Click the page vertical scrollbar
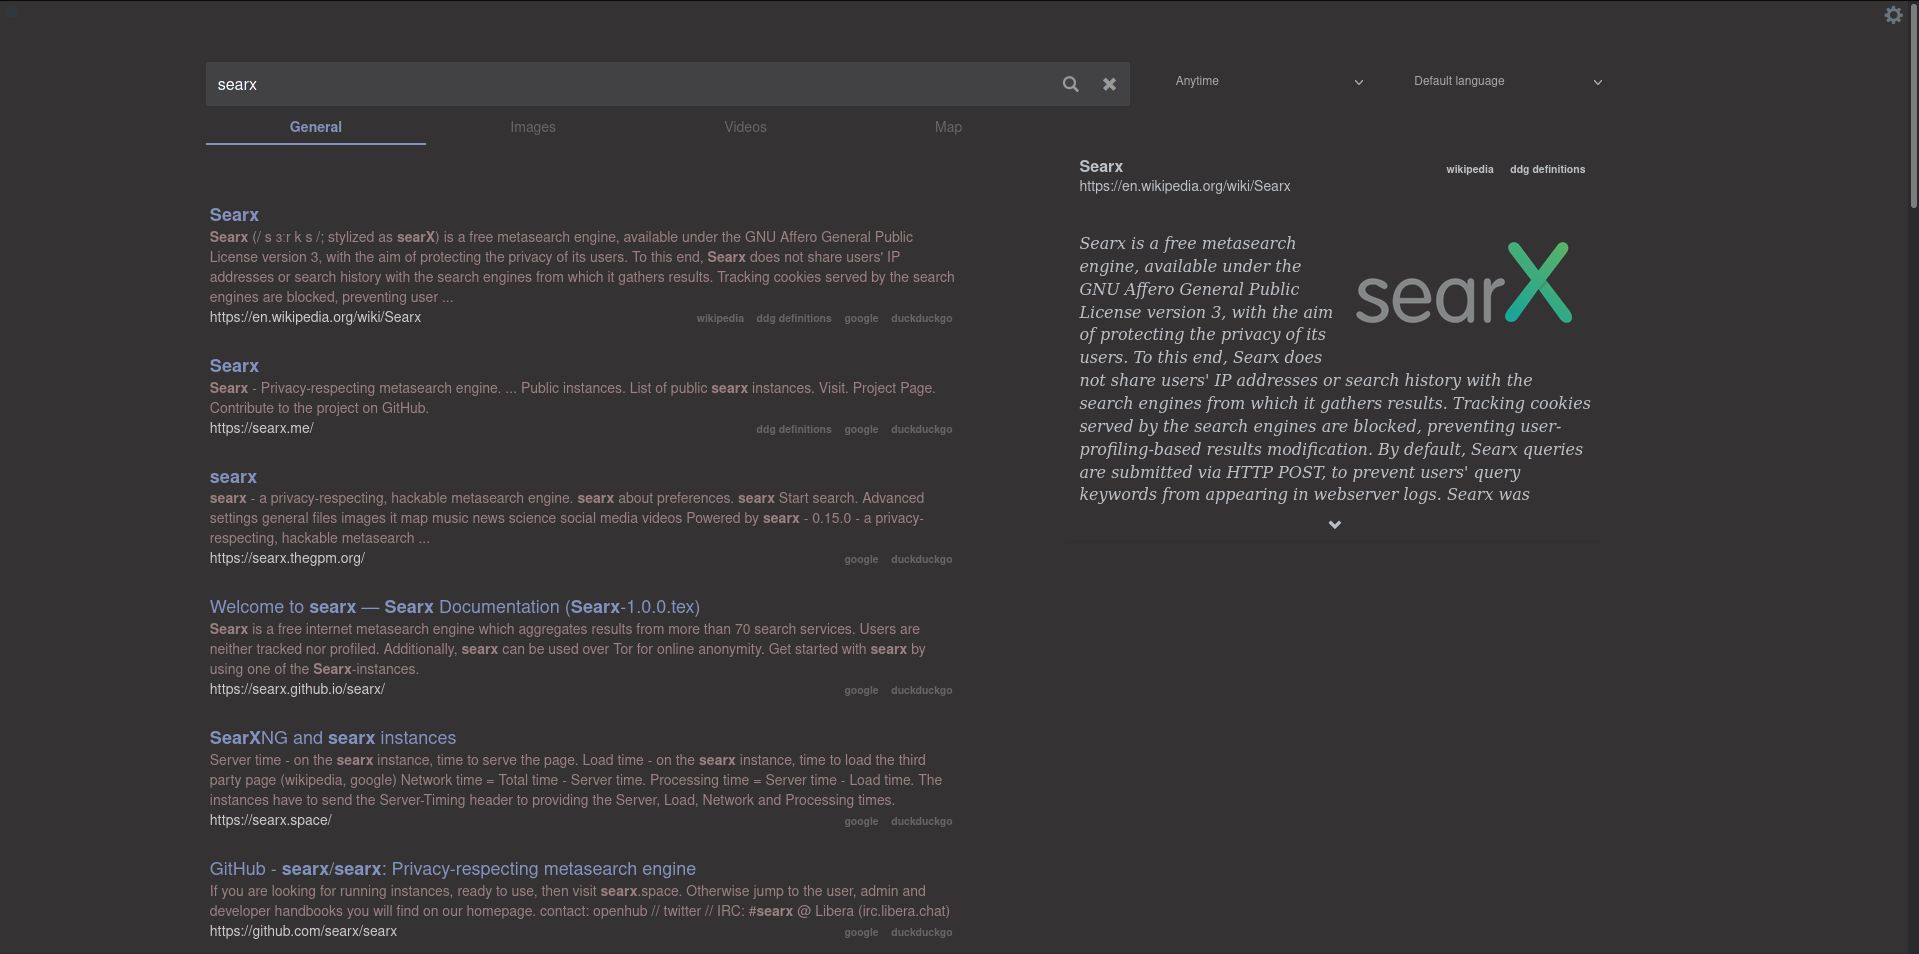This screenshot has width=1919, height=954. coord(1913,104)
